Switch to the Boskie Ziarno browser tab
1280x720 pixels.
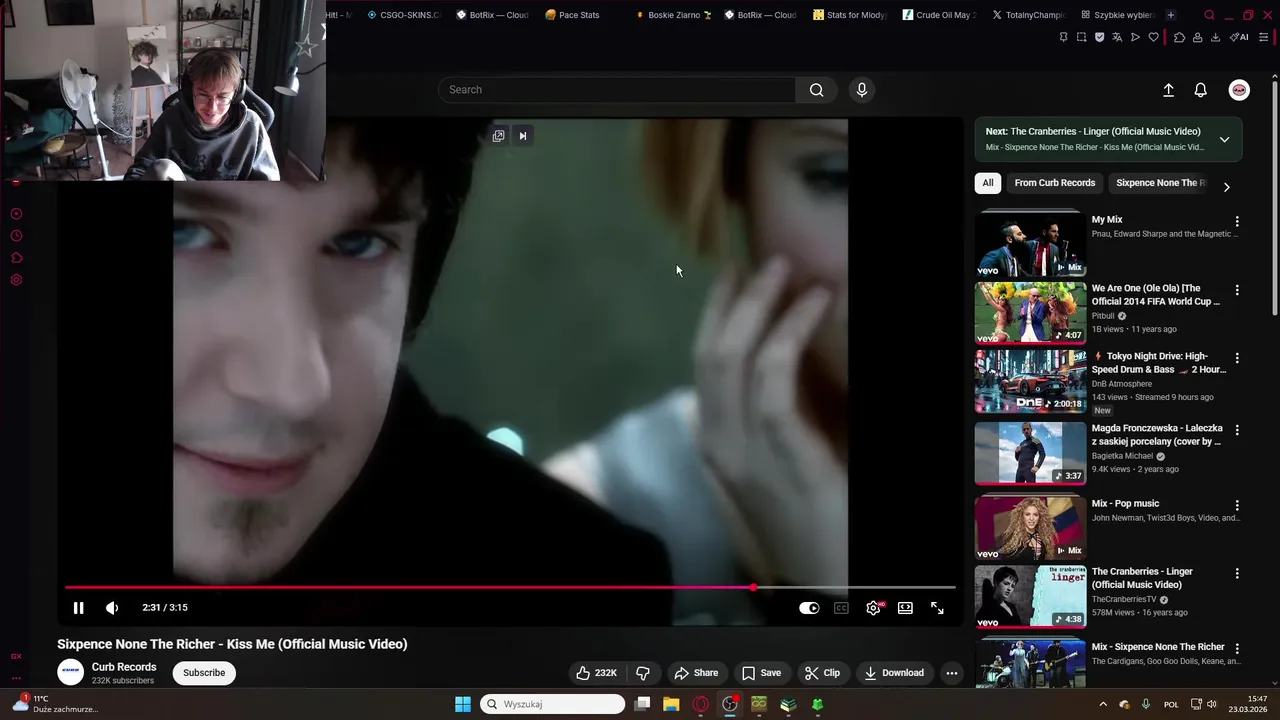pos(674,15)
